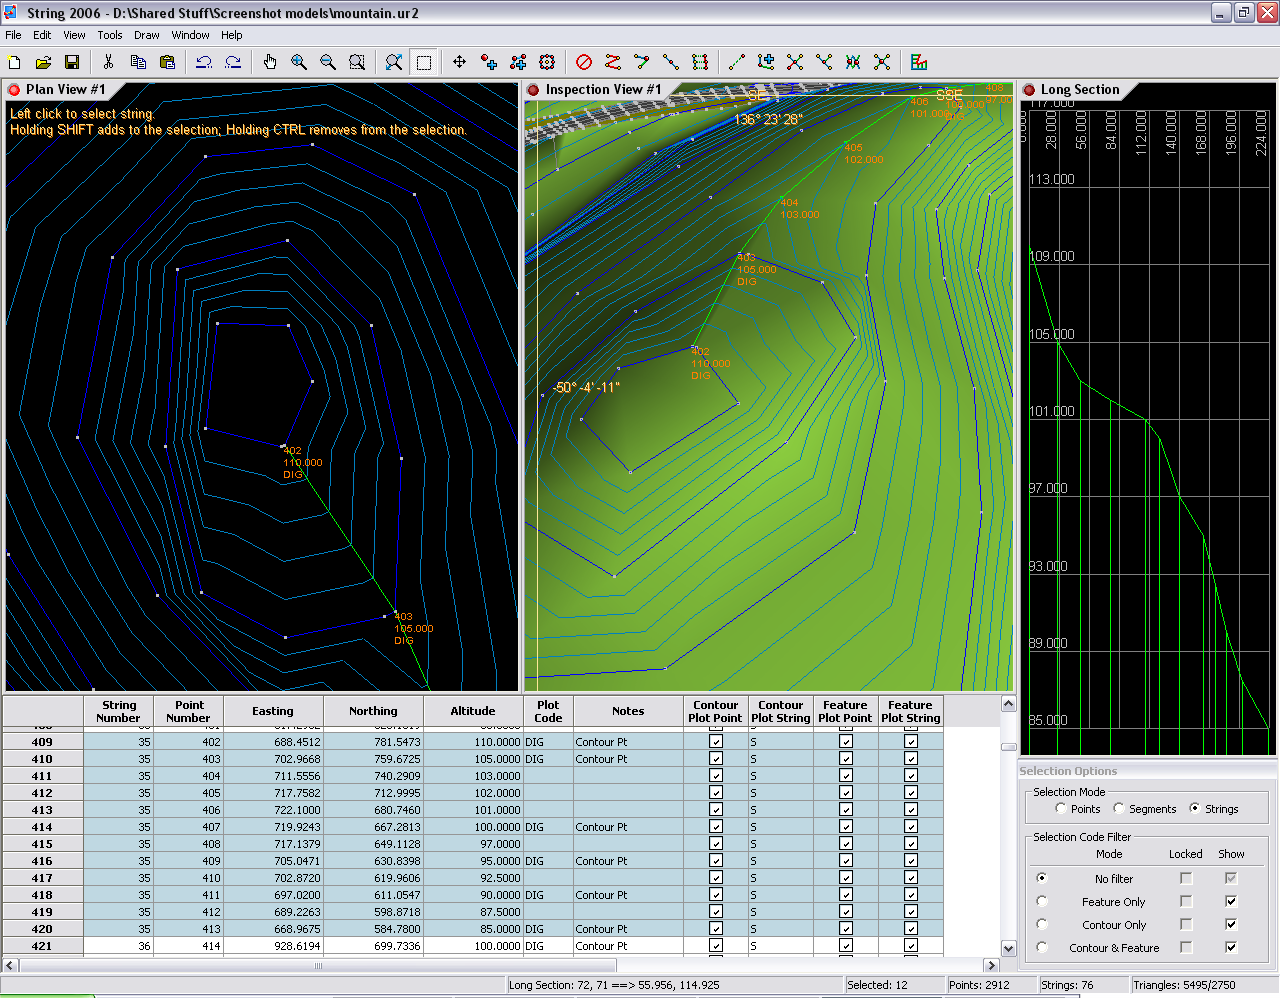The height and width of the screenshot is (998, 1280).
Task: Click the Undo arrow icon
Action: 204,62
